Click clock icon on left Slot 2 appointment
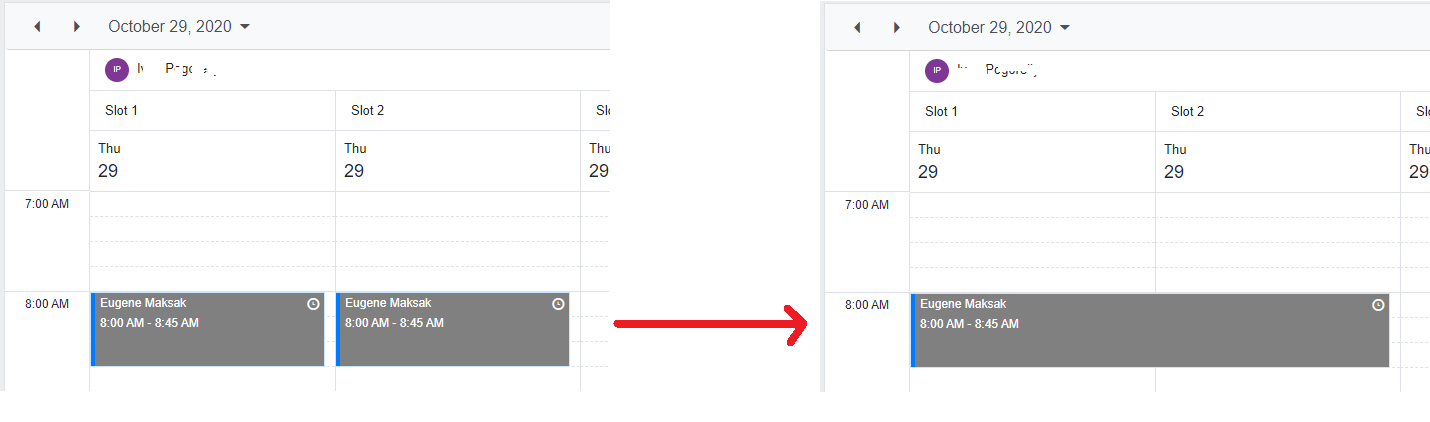 [558, 304]
